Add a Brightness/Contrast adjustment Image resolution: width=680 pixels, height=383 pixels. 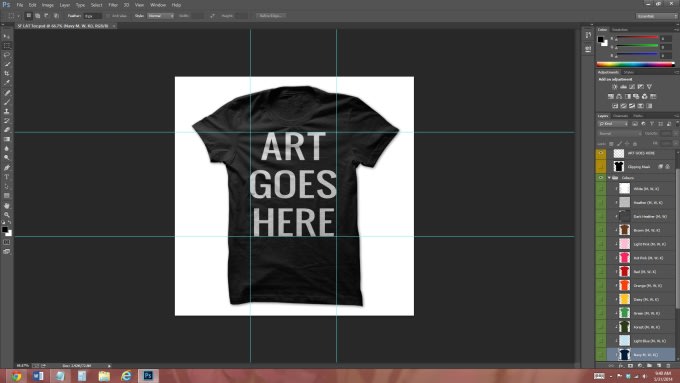(x=615, y=87)
